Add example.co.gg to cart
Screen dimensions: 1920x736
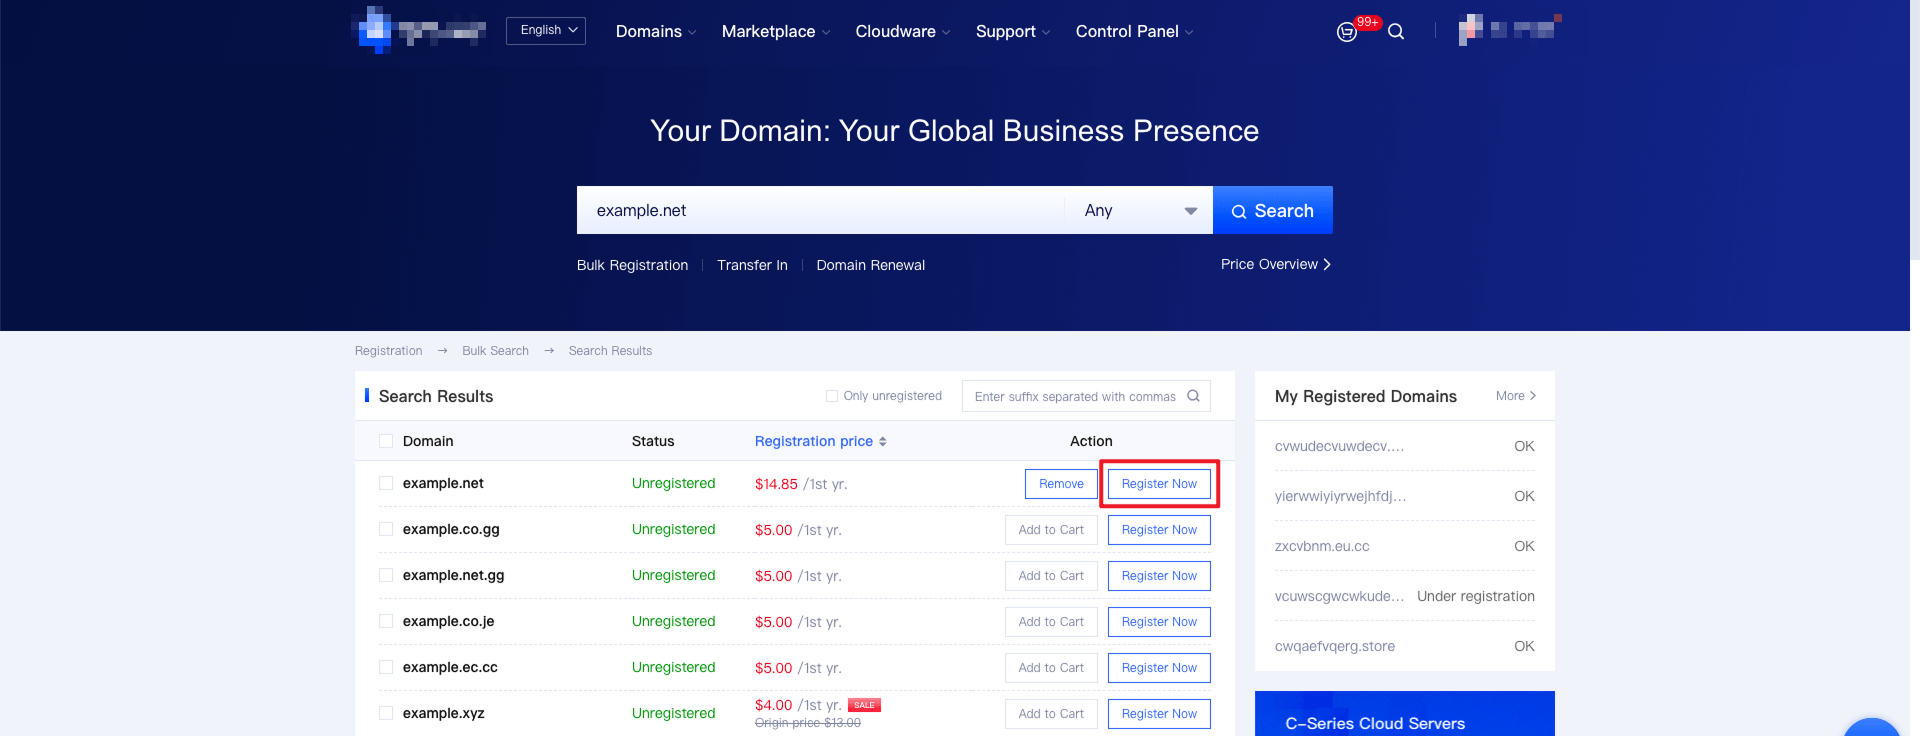(x=1051, y=530)
